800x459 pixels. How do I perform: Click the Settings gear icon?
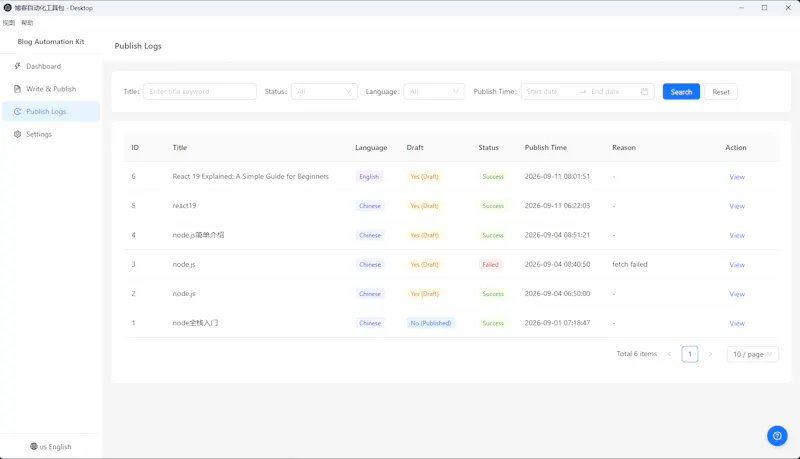(17, 134)
